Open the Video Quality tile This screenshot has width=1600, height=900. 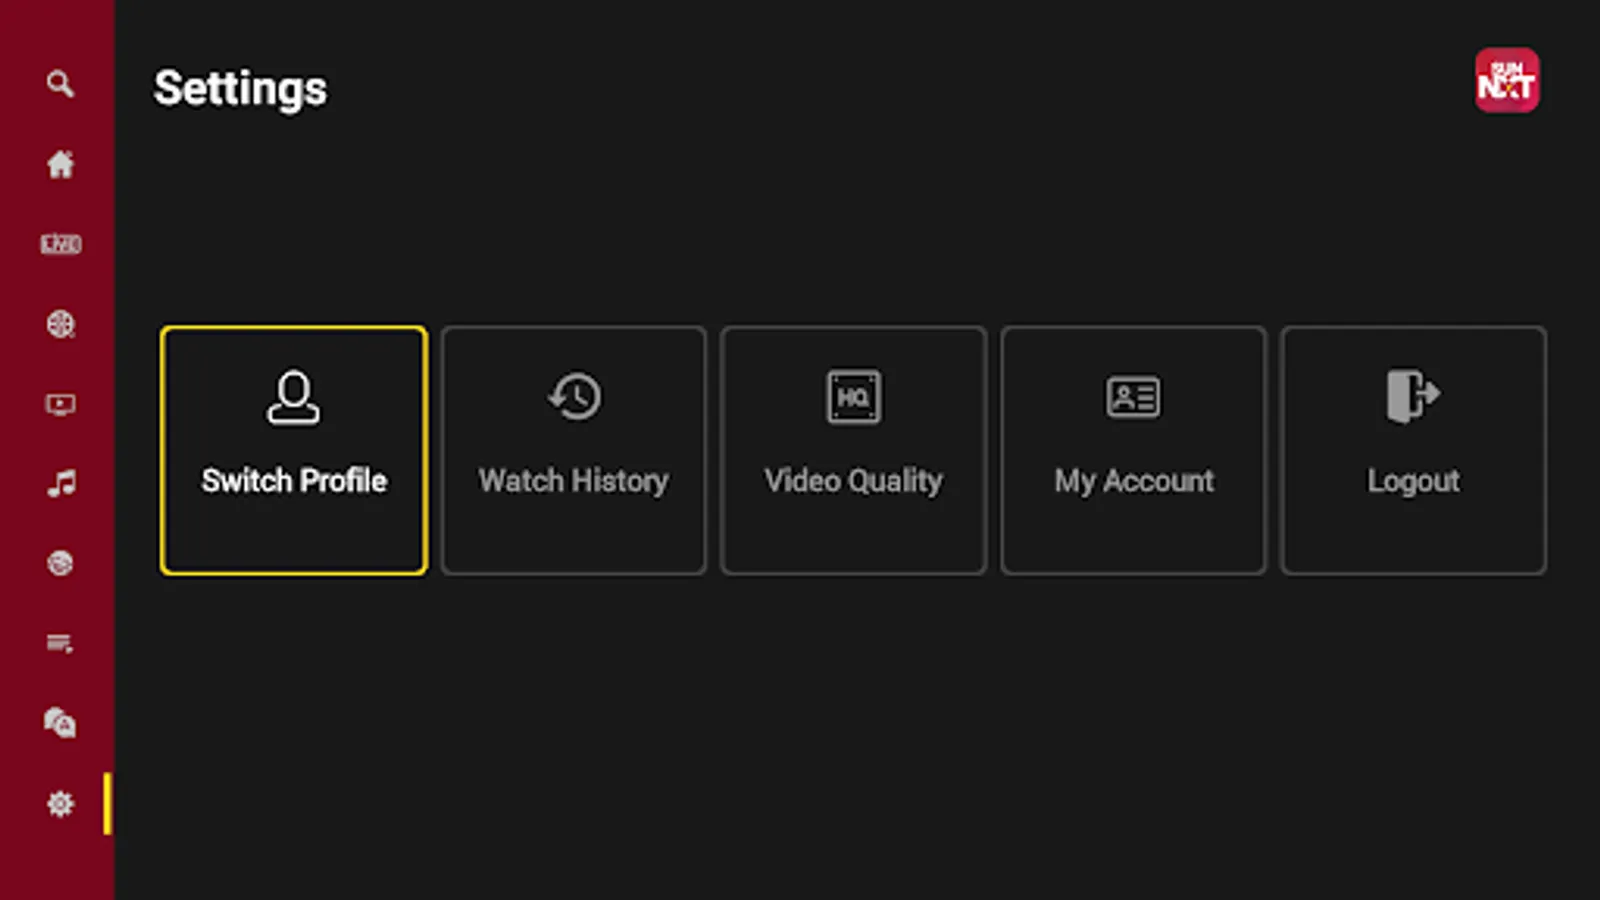click(x=854, y=450)
